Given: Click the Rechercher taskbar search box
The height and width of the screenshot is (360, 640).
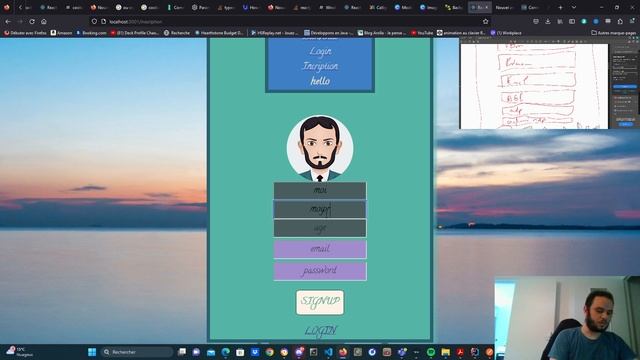Looking at the screenshot, I should coord(137,352).
